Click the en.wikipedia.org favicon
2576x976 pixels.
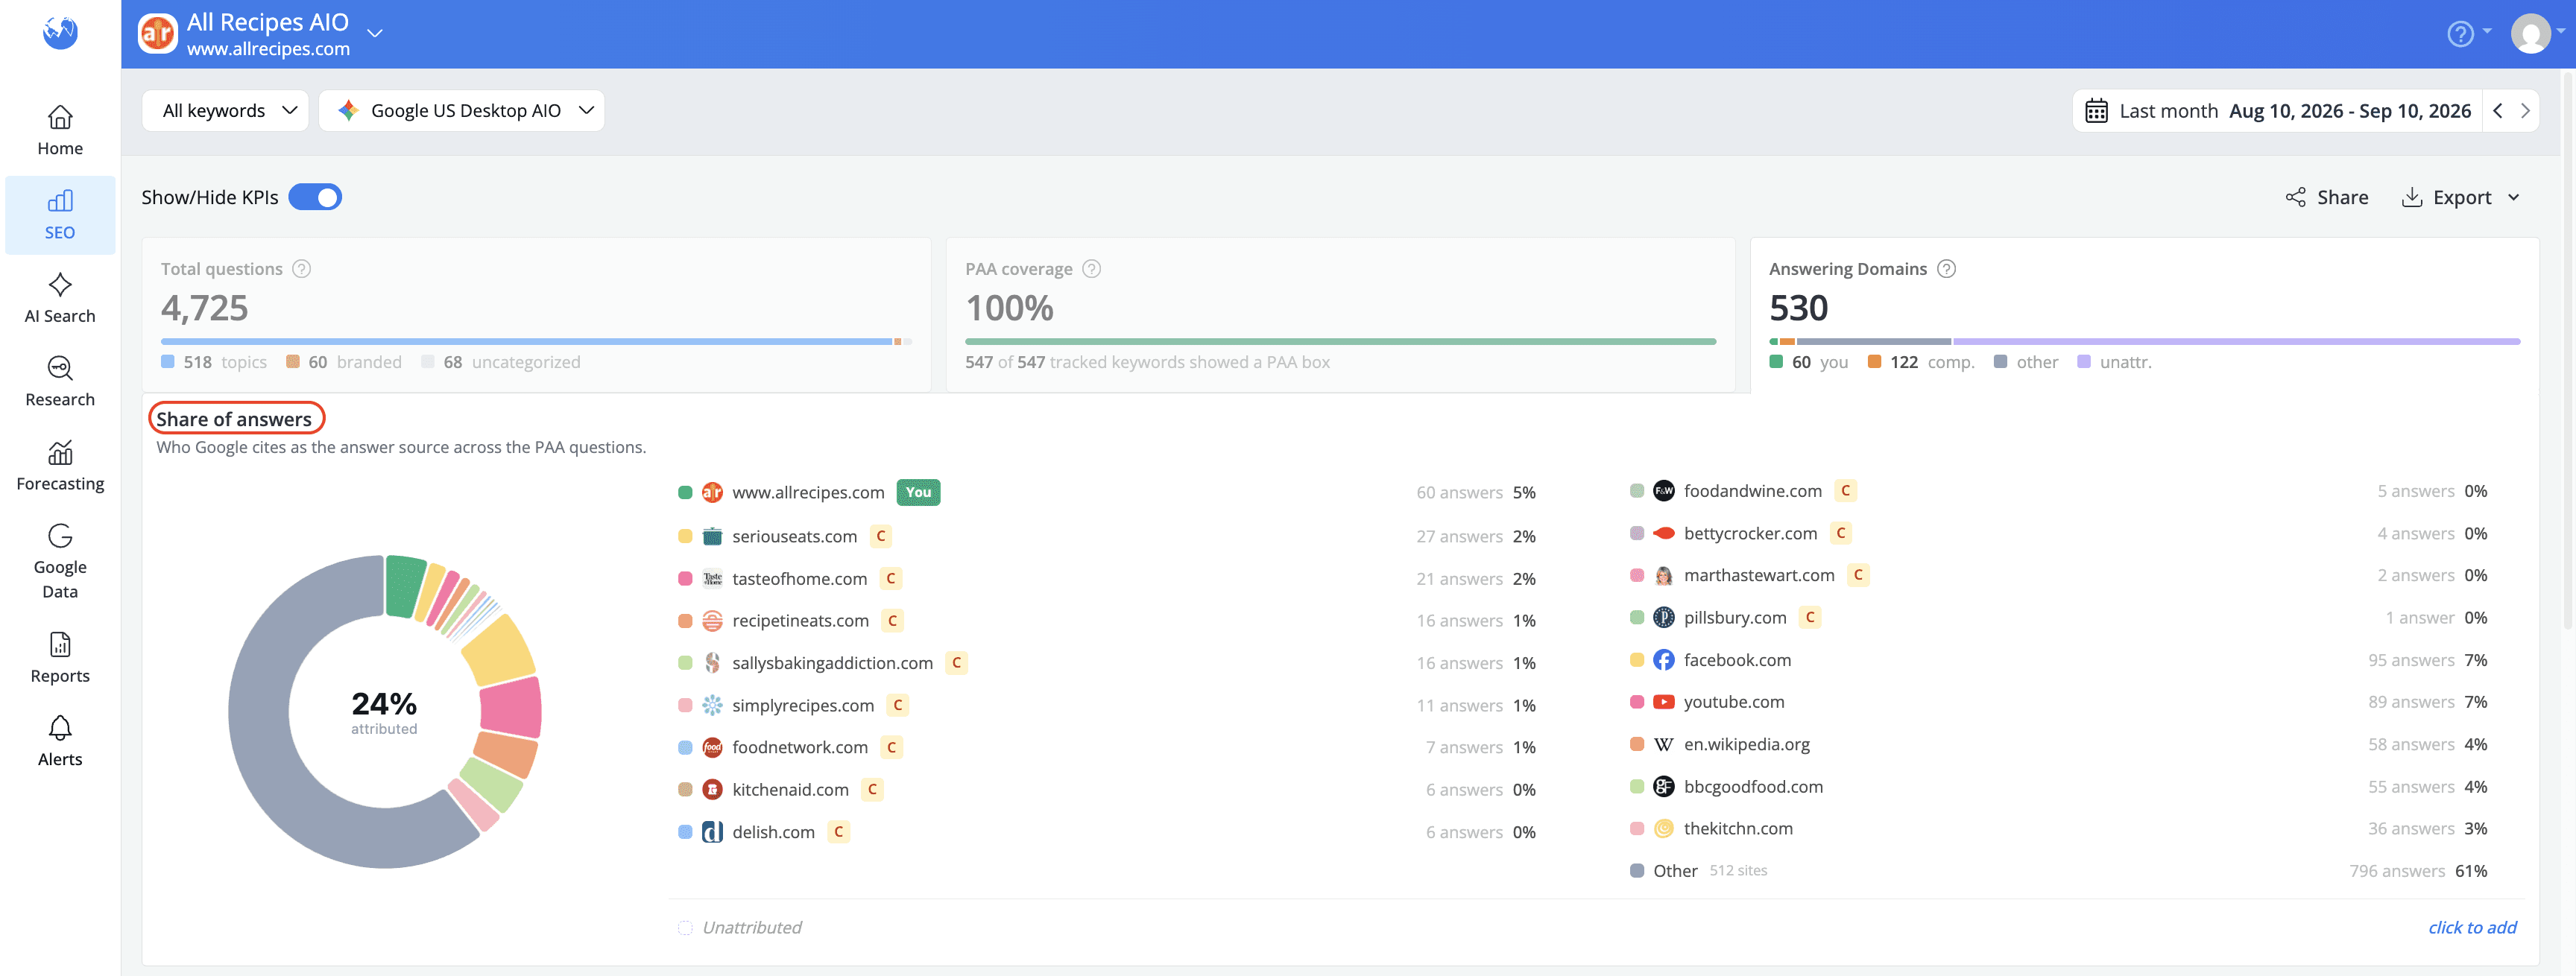click(x=1663, y=744)
